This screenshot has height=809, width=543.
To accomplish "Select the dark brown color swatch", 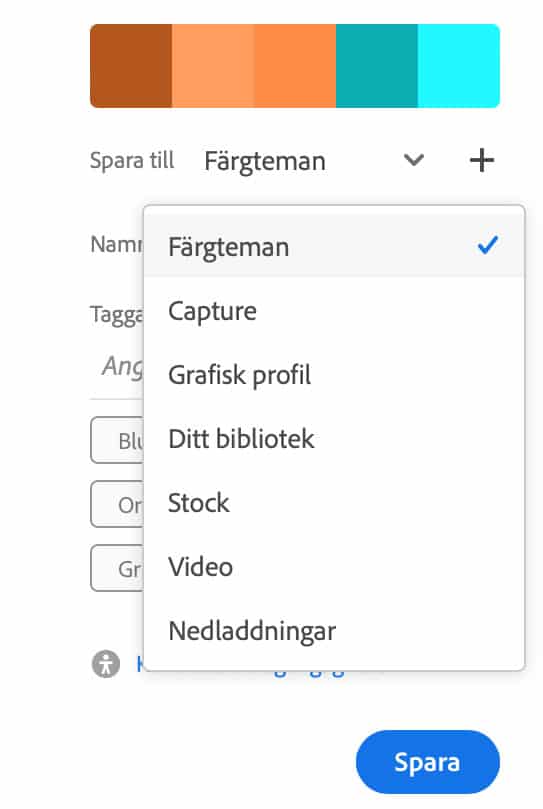I will (x=131, y=66).
